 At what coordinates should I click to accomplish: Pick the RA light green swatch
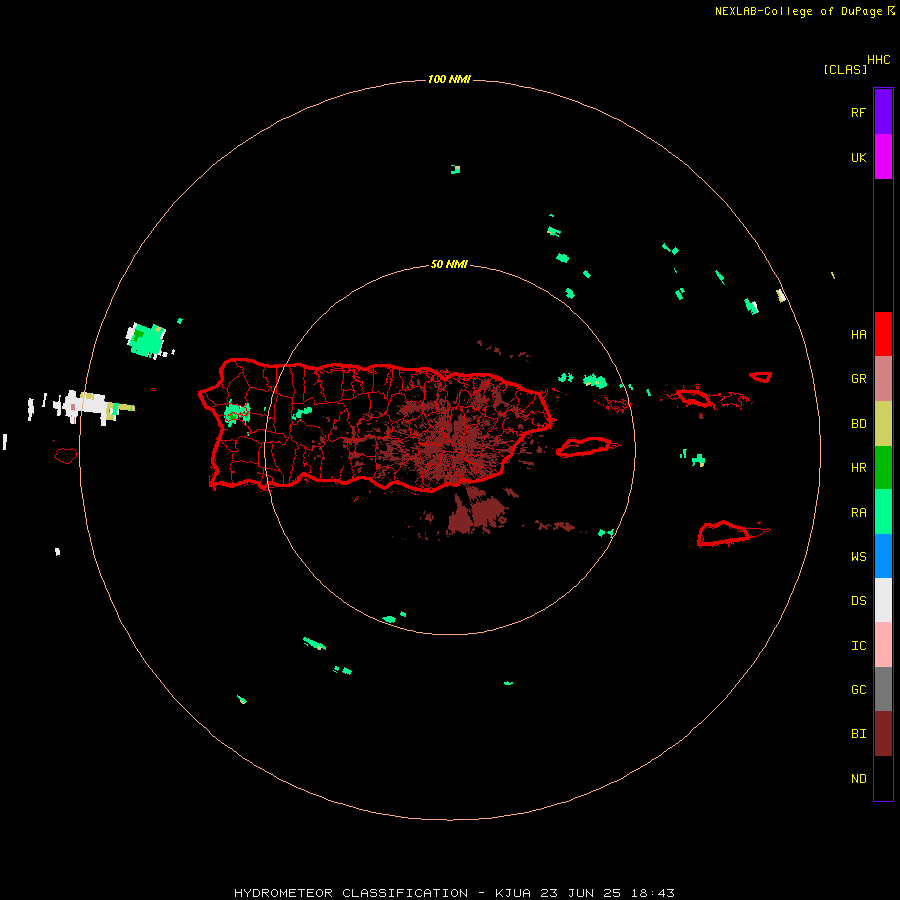point(883,512)
